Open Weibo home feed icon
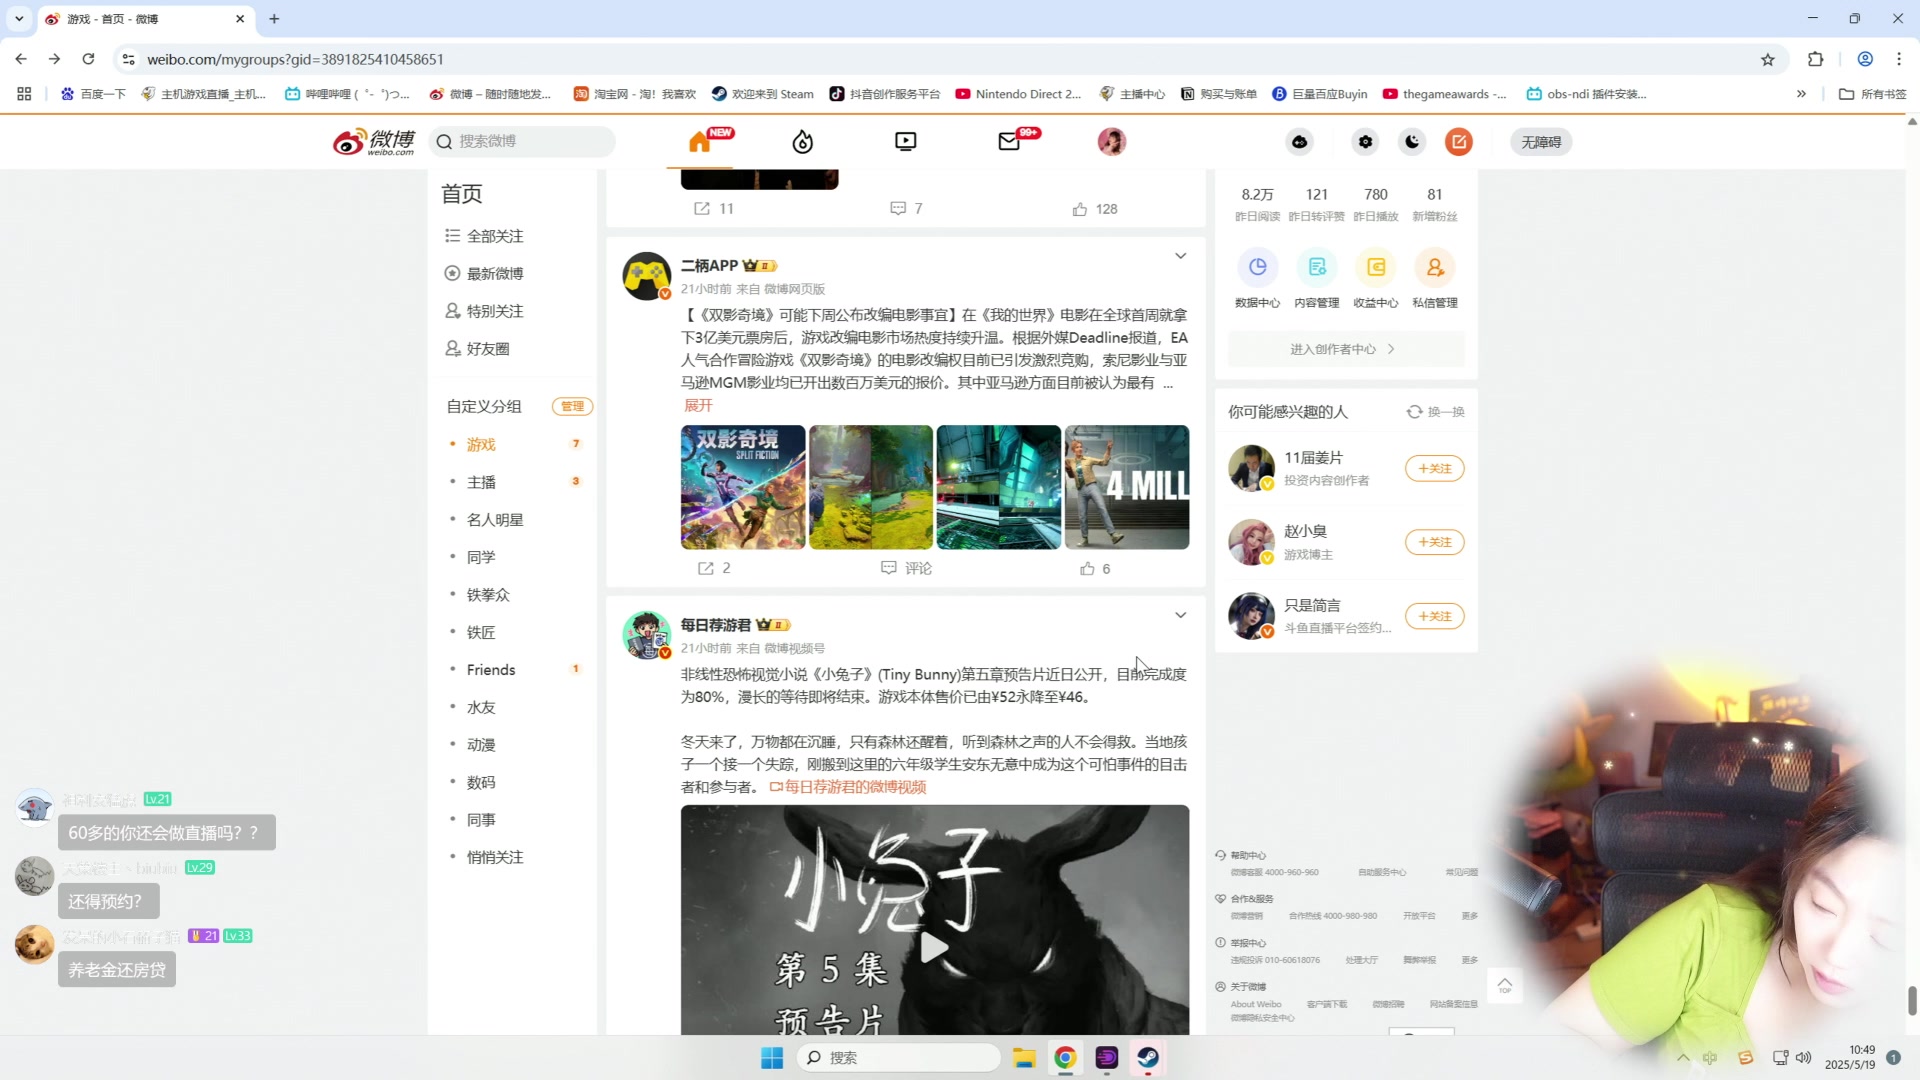Viewport: 1920px width, 1080px height. click(700, 142)
